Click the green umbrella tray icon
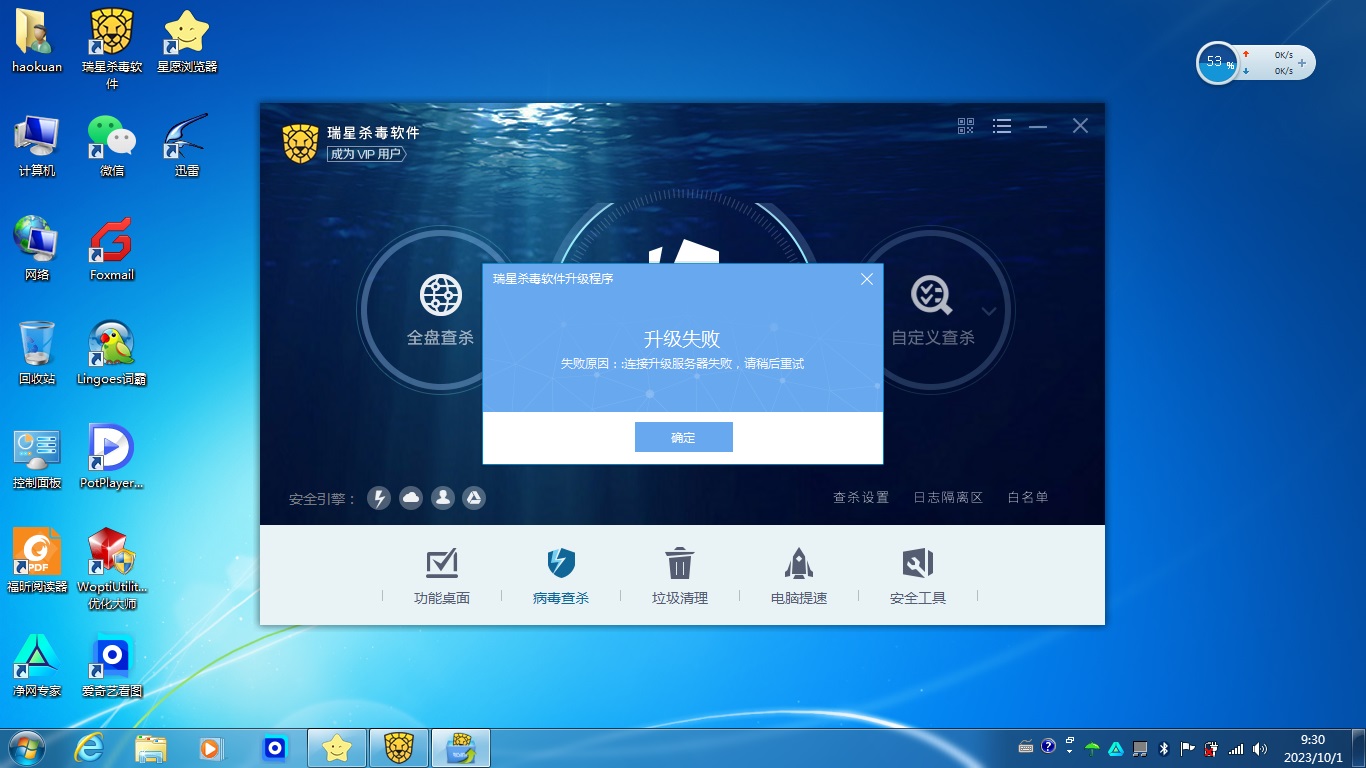Viewport: 1366px width, 768px height. point(1093,748)
